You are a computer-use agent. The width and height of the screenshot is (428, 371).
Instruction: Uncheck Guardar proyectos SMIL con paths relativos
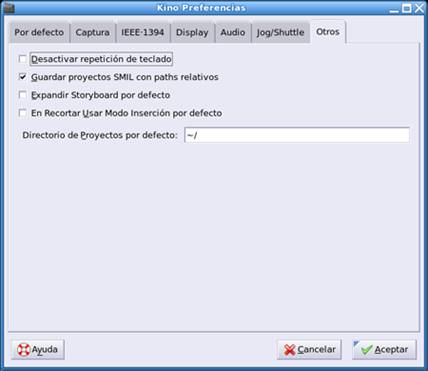pyautogui.click(x=22, y=77)
